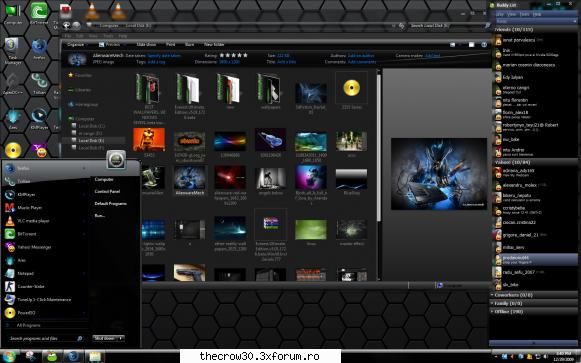Click the Shut down button
Image resolution: width=581 pixels, height=363 pixels.
[x=104, y=338]
